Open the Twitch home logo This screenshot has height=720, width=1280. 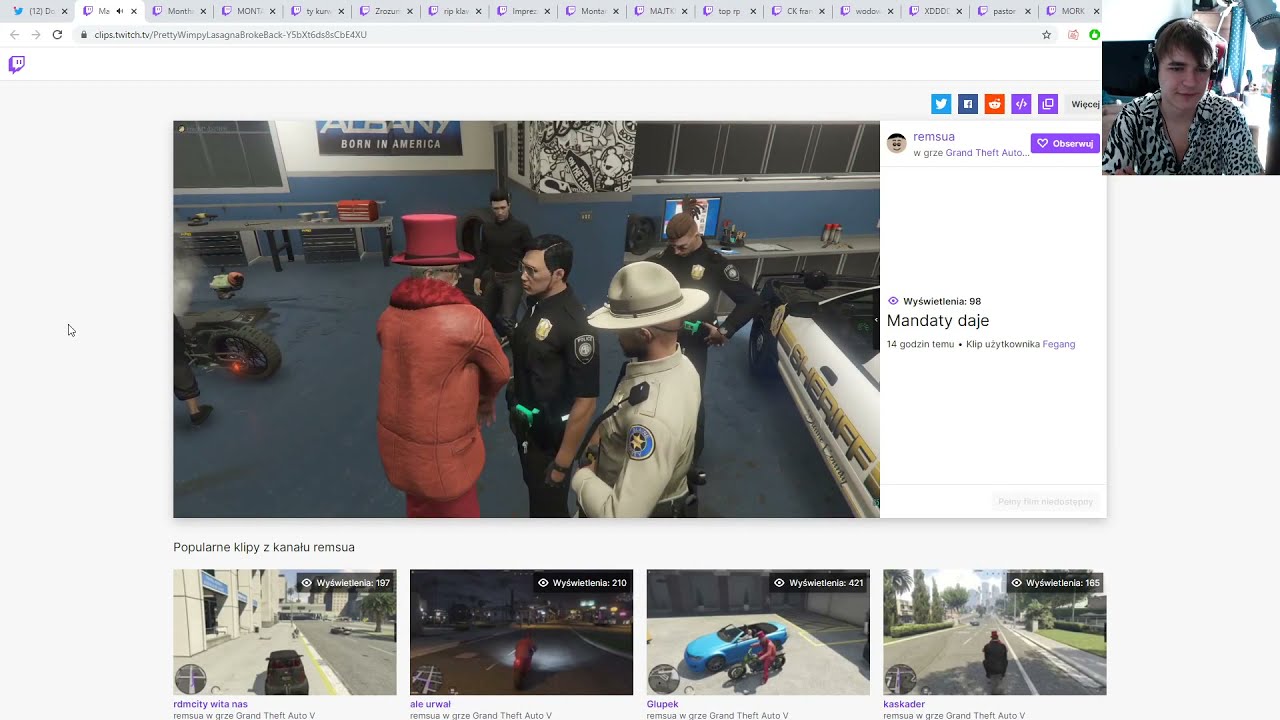(x=16, y=65)
